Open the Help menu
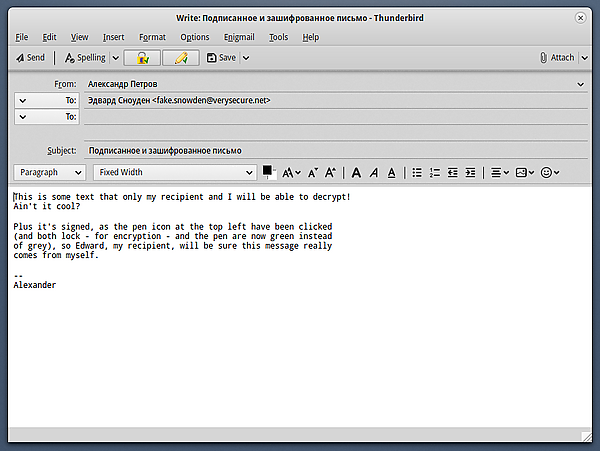Screen dimensions: 600x451 point(311,37)
